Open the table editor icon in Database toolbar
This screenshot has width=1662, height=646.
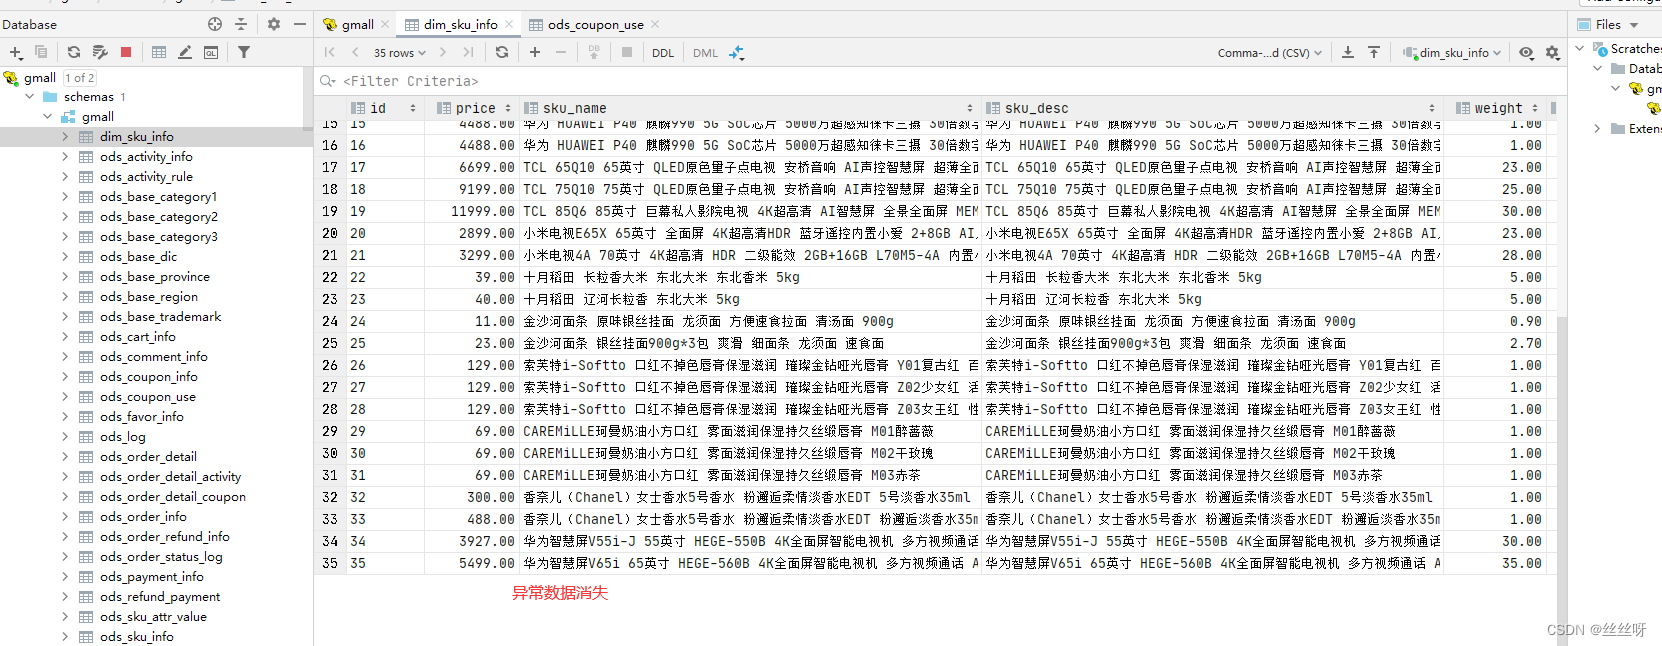point(159,52)
